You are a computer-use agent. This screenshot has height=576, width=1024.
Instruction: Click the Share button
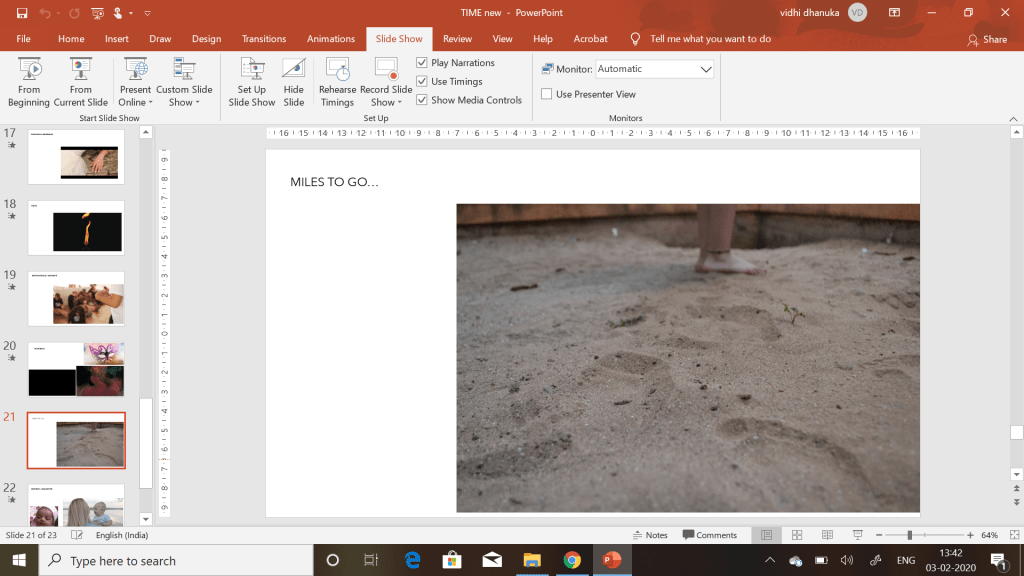pos(987,39)
